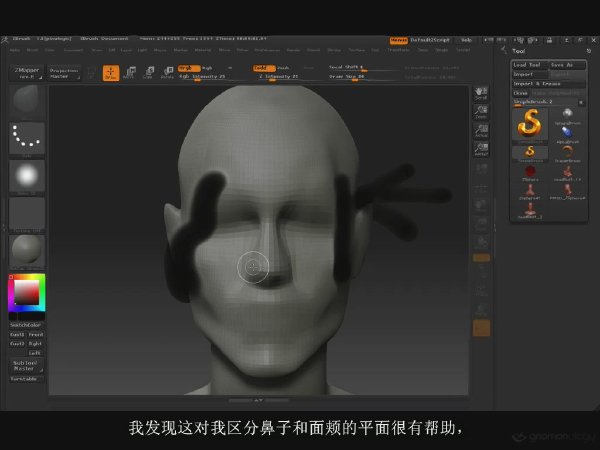Click the AAHalf icon
The height and width of the screenshot is (450, 600).
click(x=481, y=149)
